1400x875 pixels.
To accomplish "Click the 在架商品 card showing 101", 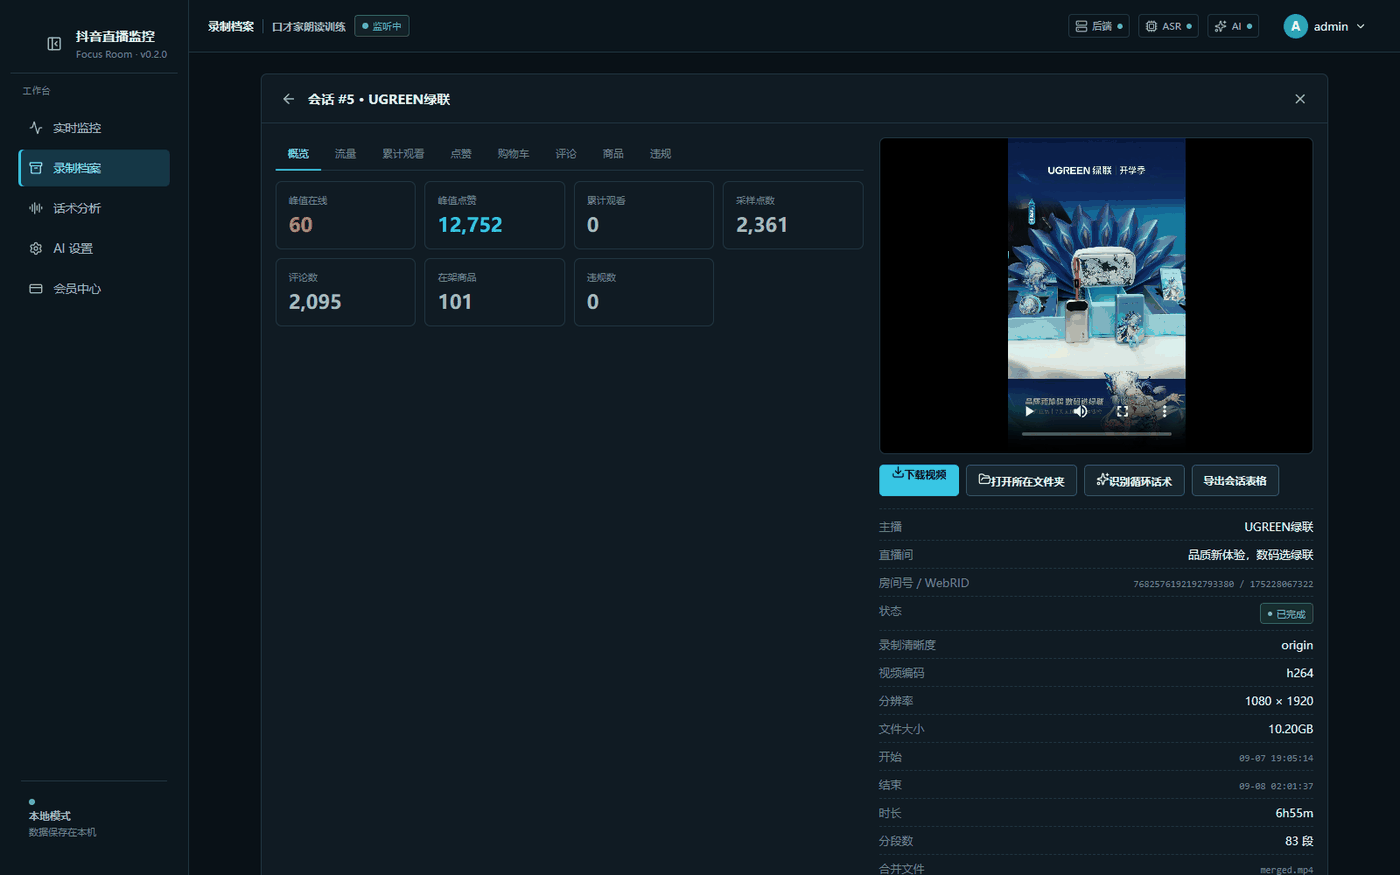I will [494, 292].
